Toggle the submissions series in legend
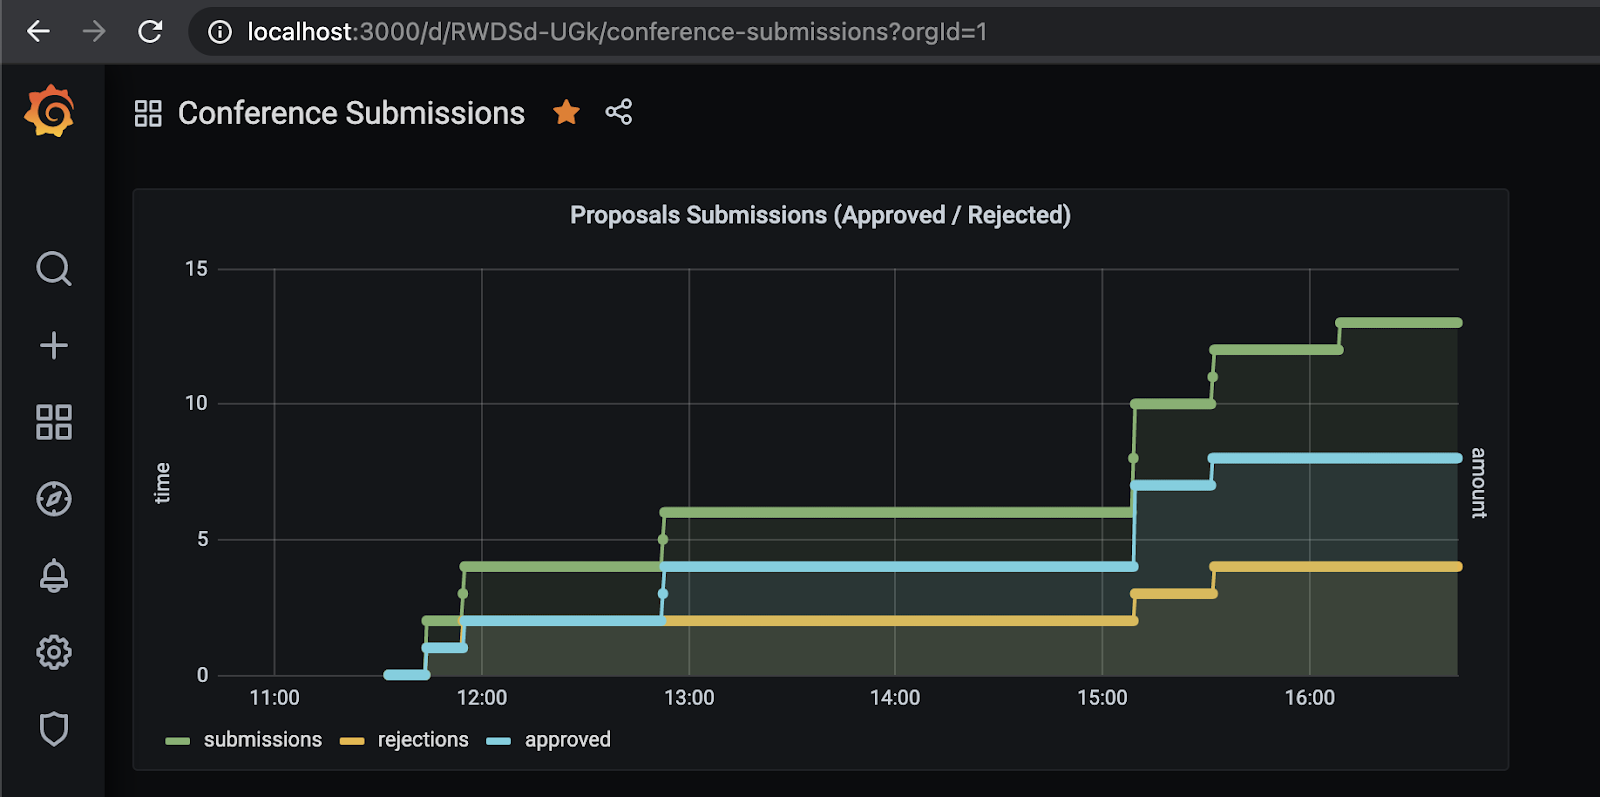Viewport: 1600px width, 797px height. (x=263, y=740)
